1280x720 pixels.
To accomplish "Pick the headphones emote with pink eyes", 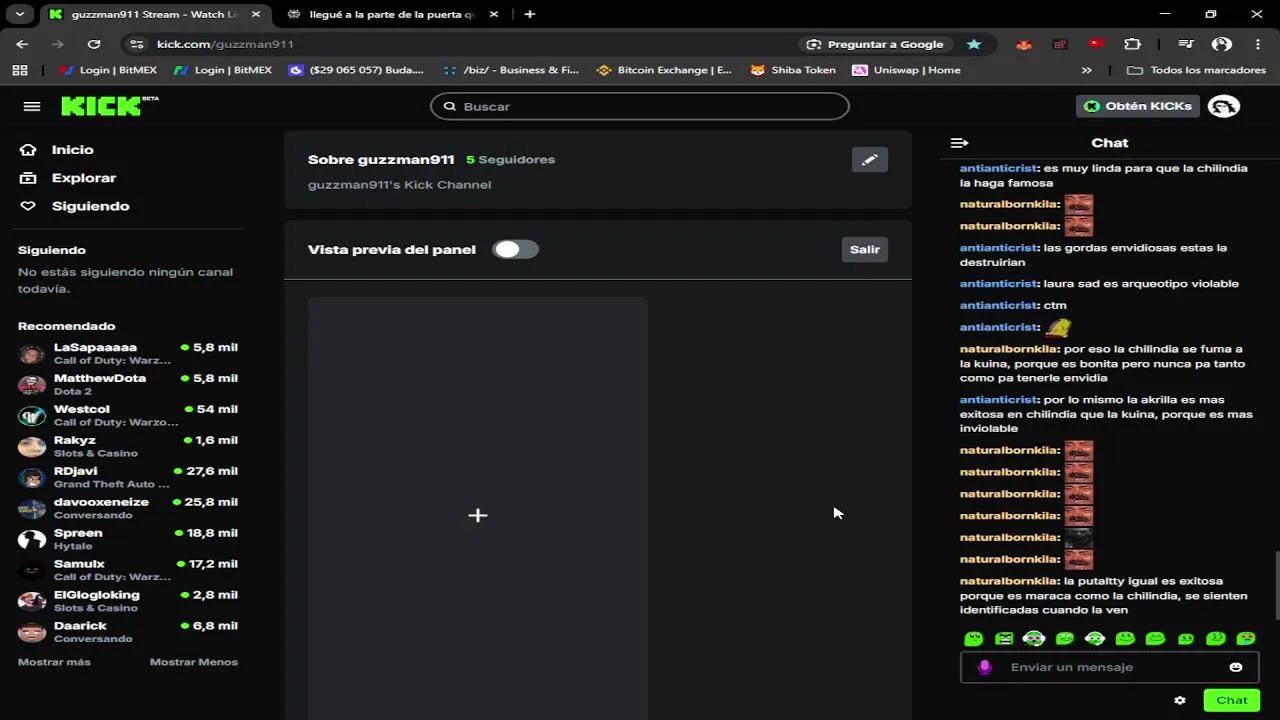I will pyautogui.click(x=1034, y=638).
